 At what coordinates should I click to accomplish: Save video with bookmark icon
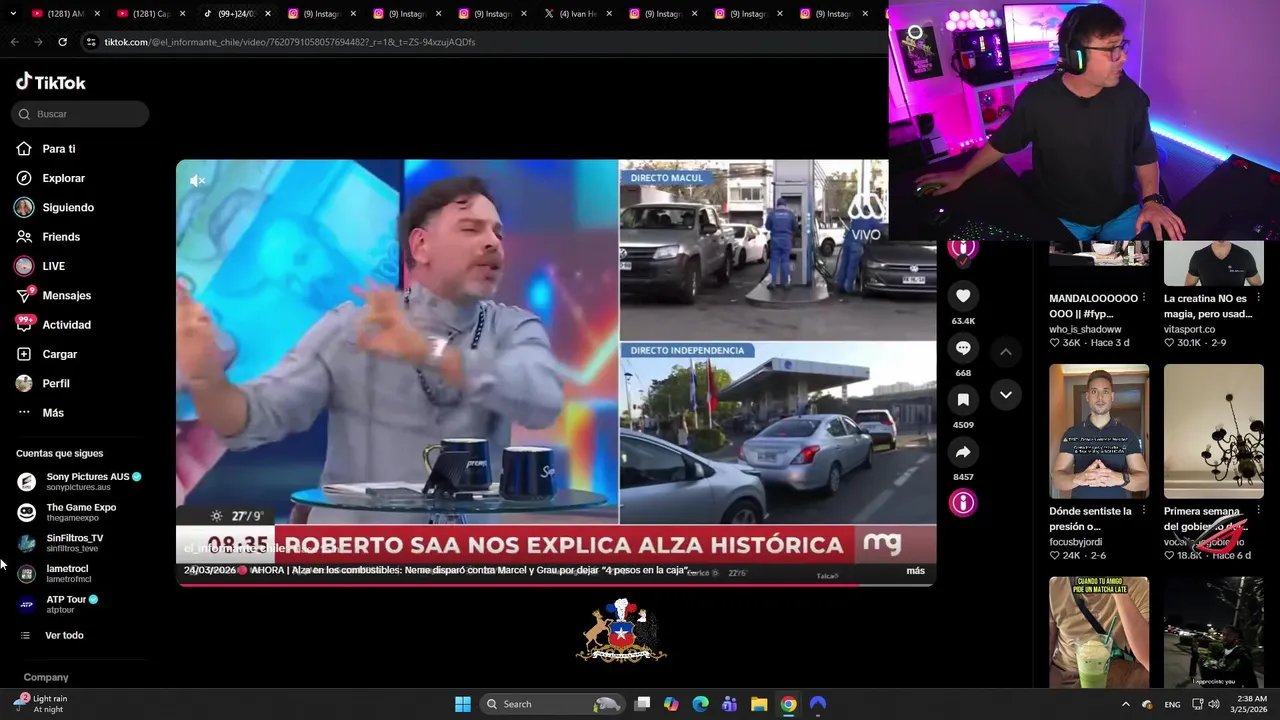(x=963, y=400)
